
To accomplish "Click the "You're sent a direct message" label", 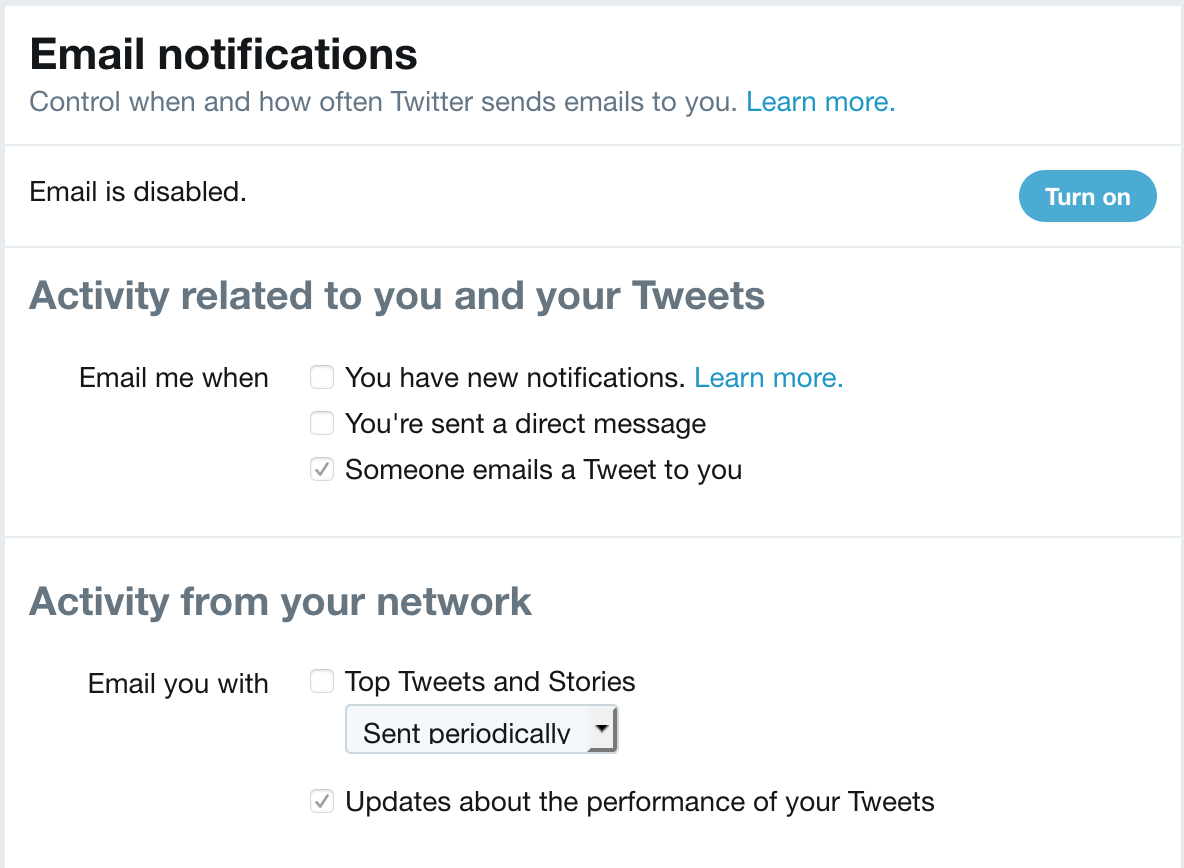I will [x=525, y=423].
